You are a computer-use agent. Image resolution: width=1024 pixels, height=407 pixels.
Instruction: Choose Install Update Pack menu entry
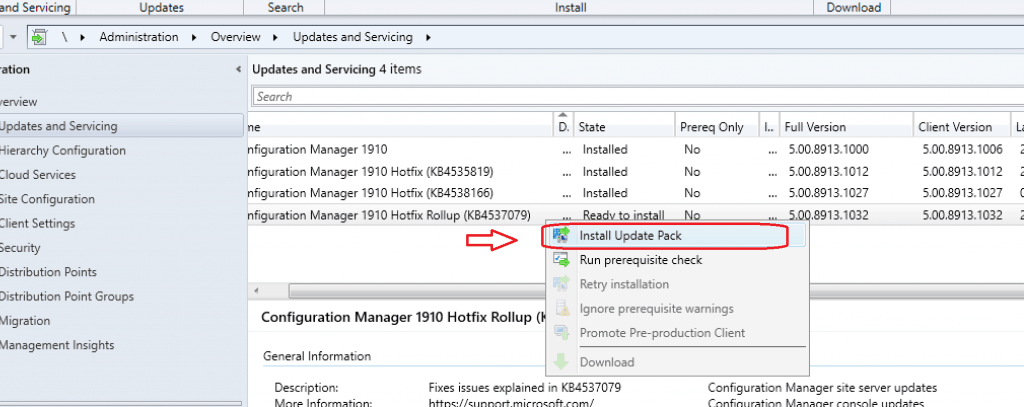coord(676,236)
